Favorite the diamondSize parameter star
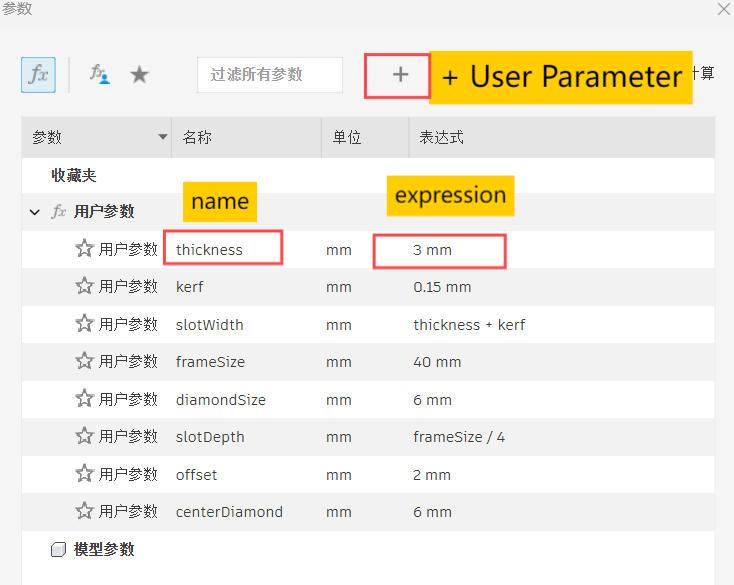734x585 pixels. tap(84, 399)
